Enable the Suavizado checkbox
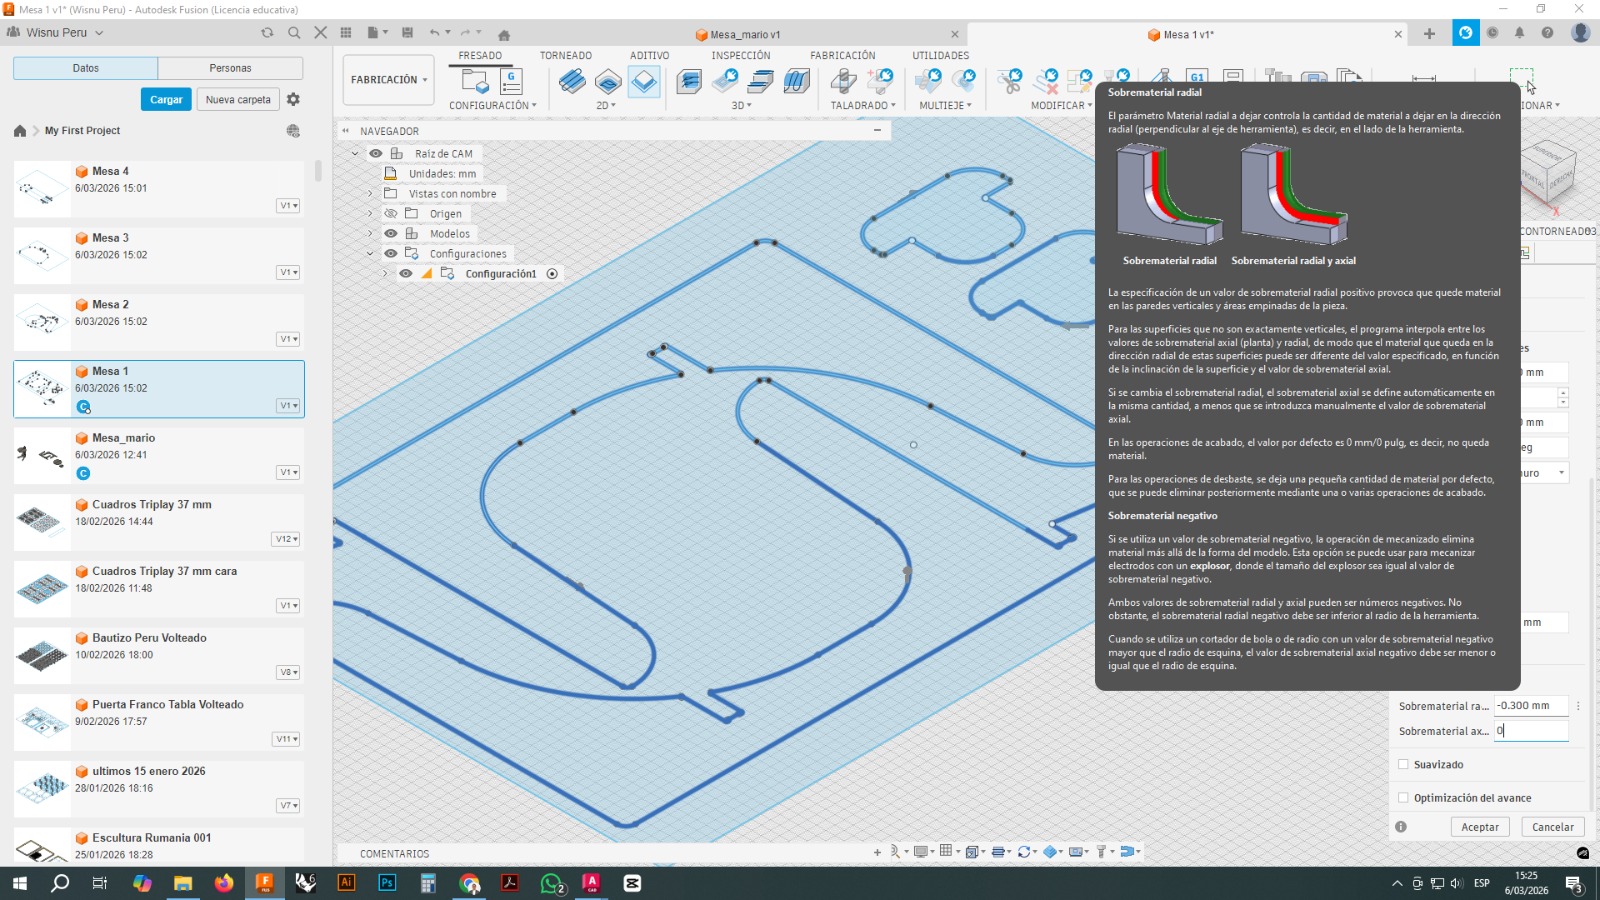The width and height of the screenshot is (1600, 900). [x=1404, y=764]
